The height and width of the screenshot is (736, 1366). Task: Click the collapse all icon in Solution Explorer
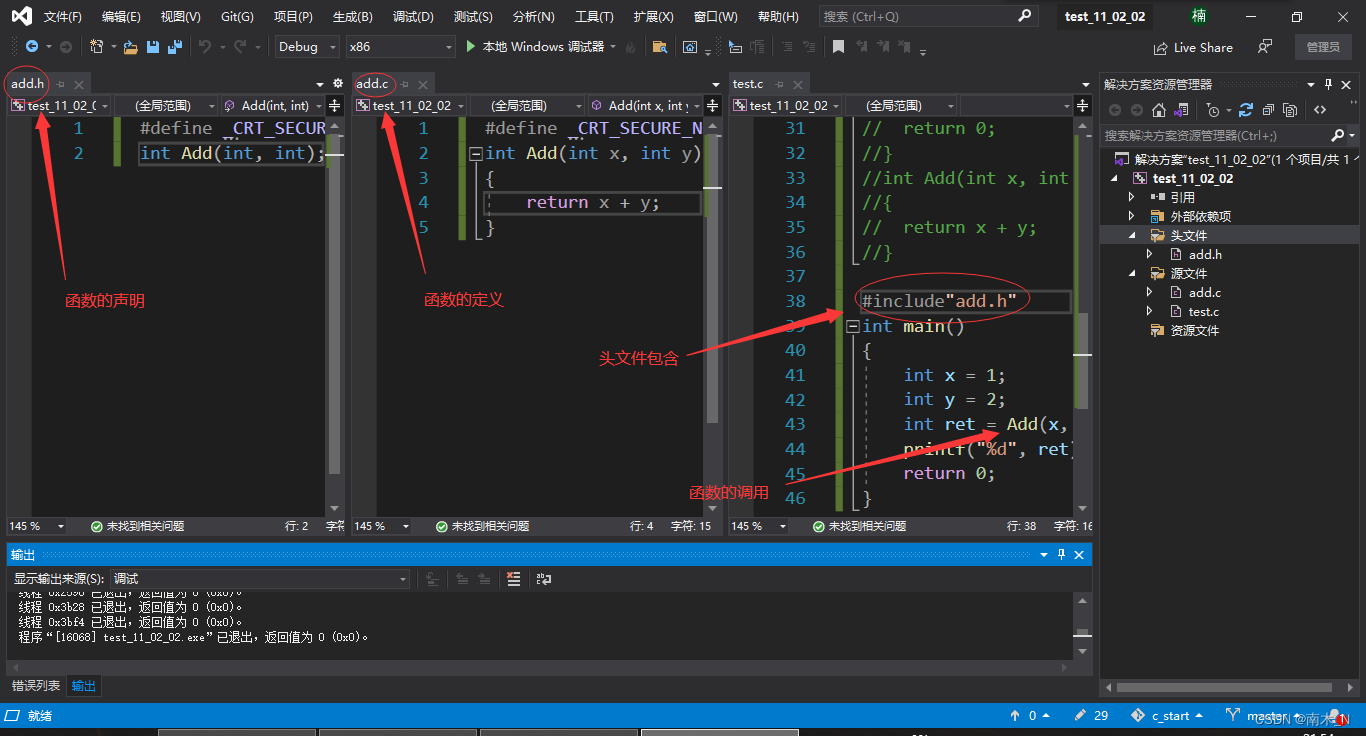point(1268,110)
